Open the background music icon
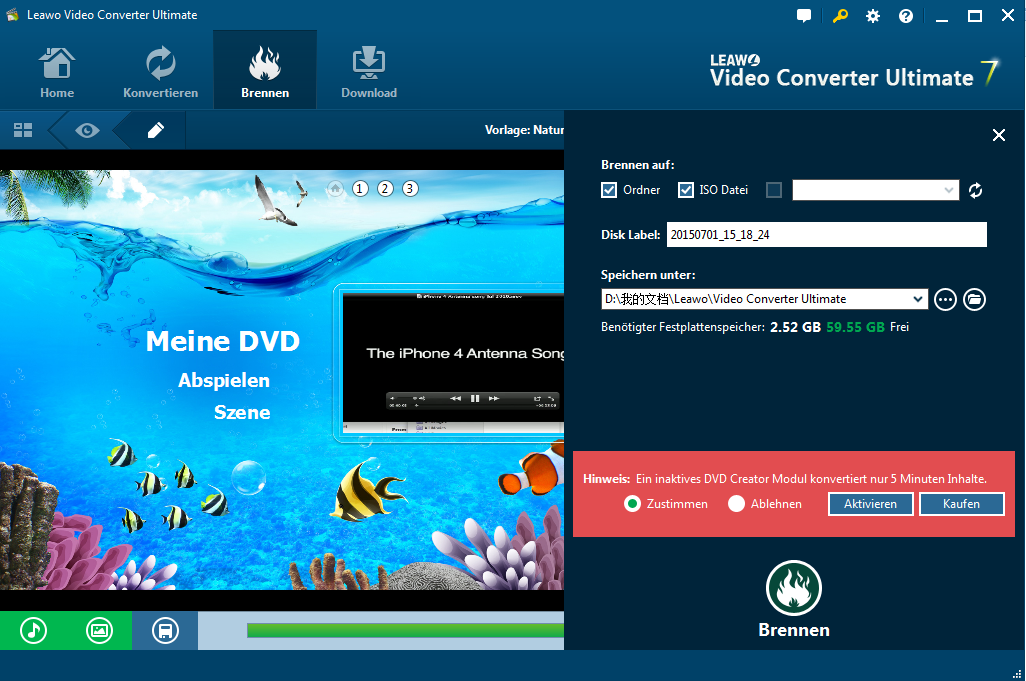The image size is (1026, 681). [33, 630]
